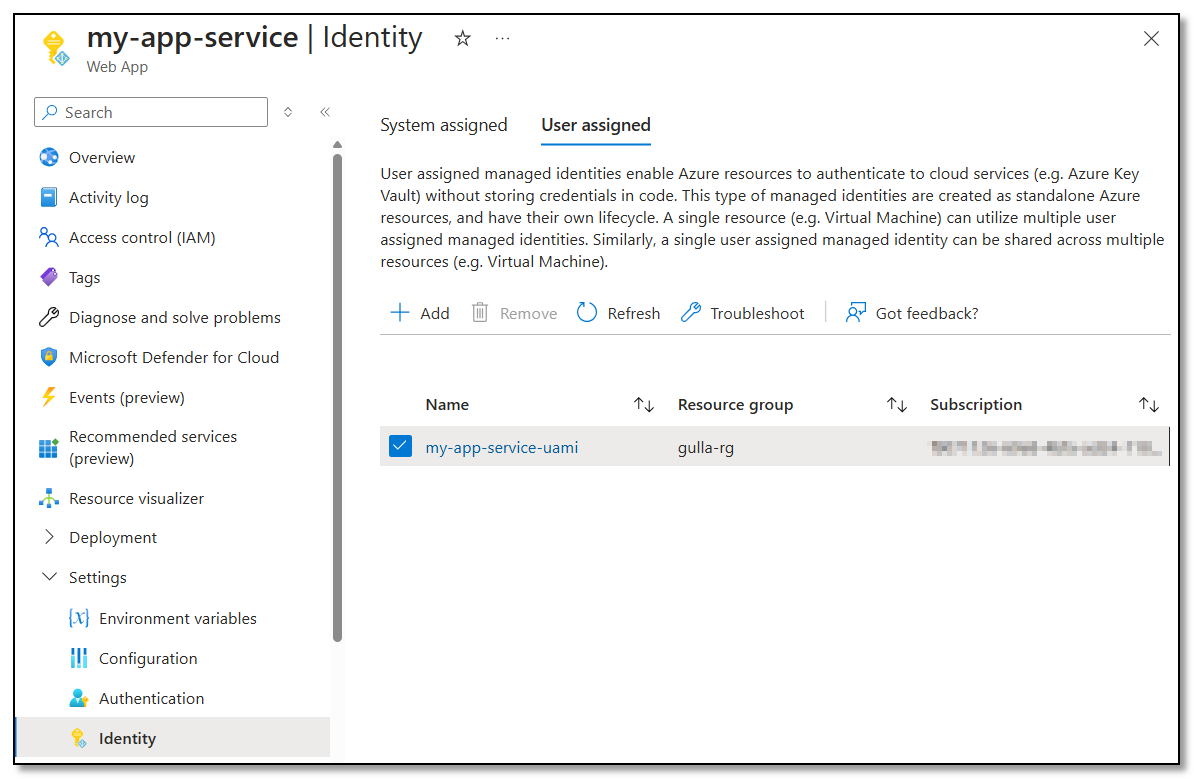The height and width of the screenshot is (779, 1194).
Task: Open Activity log
Action: [109, 197]
